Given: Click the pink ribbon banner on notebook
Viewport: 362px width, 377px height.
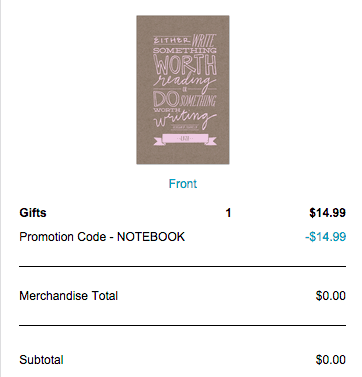Looking at the screenshot, I should (x=185, y=139).
